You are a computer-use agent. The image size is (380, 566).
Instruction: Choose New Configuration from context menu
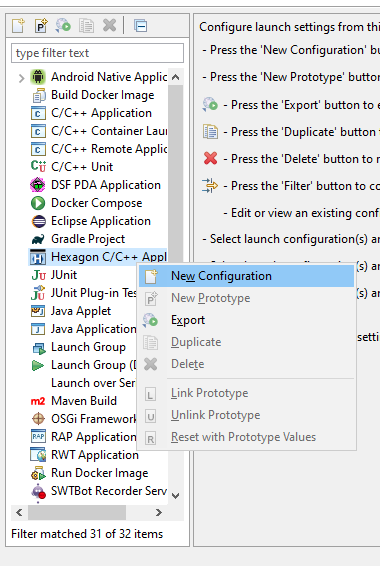246,276
